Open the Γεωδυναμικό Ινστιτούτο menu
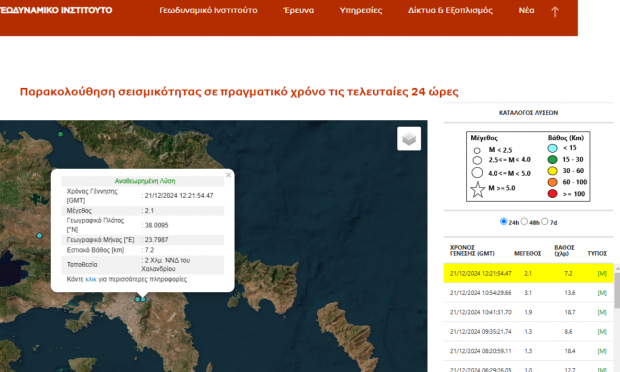The height and width of the screenshot is (372, 620). [x=208, y=10]
